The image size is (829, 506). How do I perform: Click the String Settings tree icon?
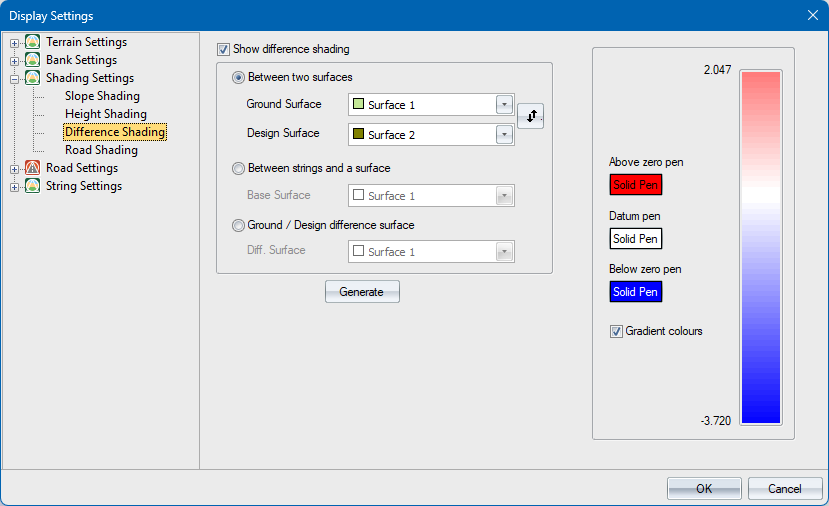tap(33, 186)
